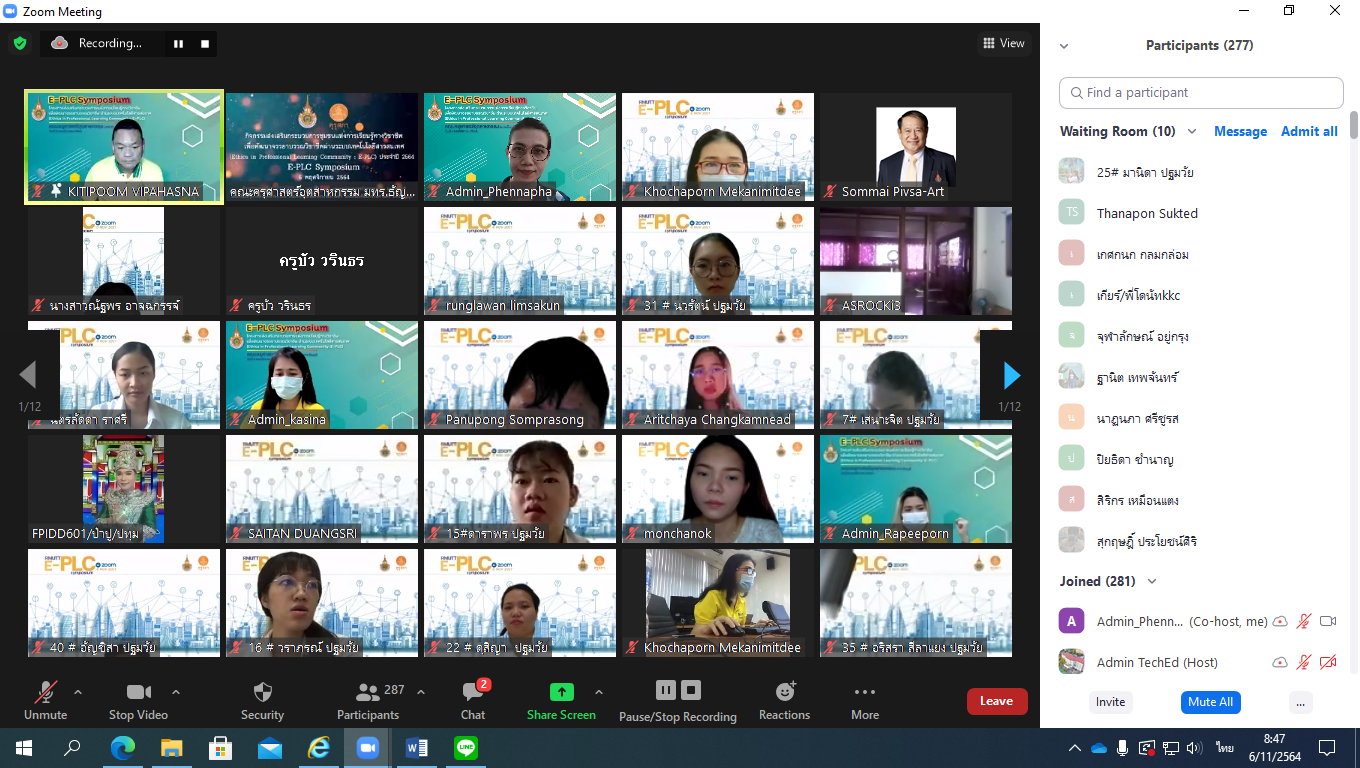Turn off camera with Stop Video
Viewport: 1360px width, 768px height.
138,700
